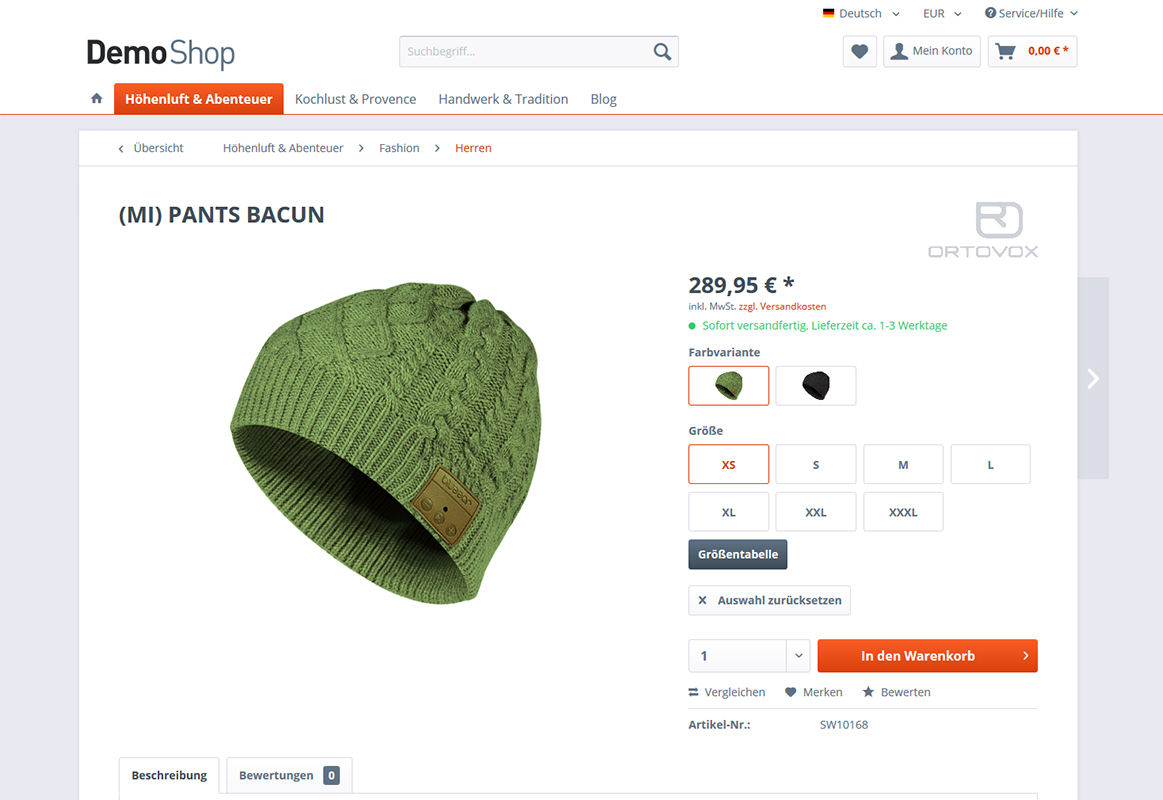Choose size L option
The width and height of the screenshot is (1163, 800).
click(990, 464)
